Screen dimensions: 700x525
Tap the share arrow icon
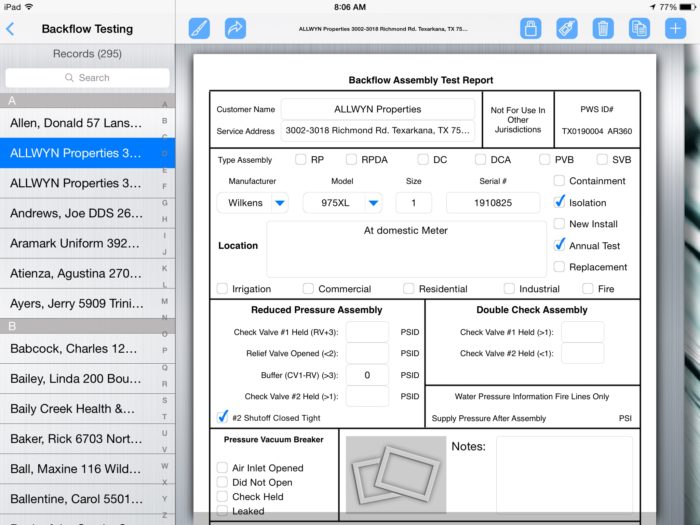[235, 29]
